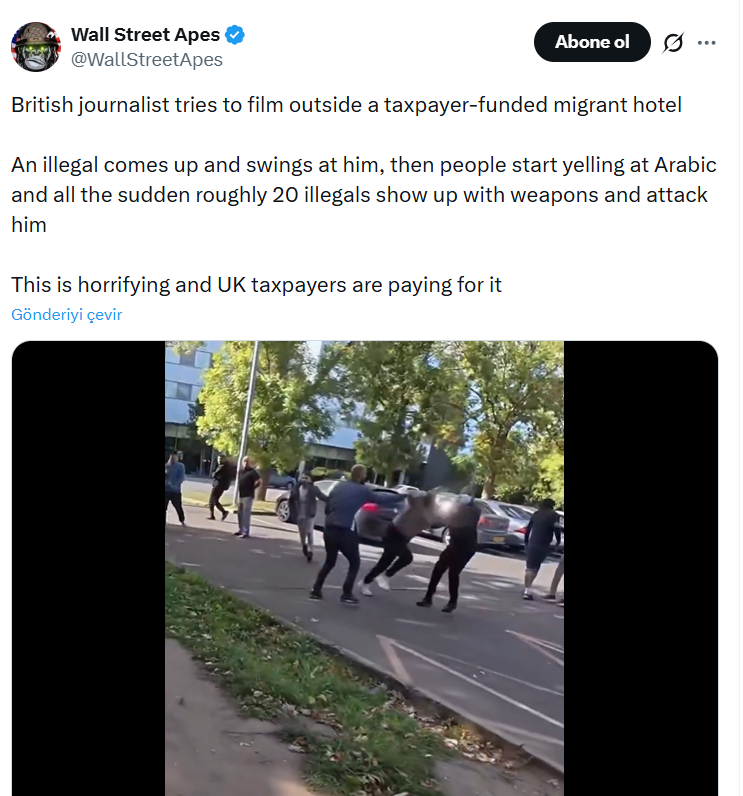Image resolution: width=743 pixels, height=796 pixels.
Task: Click the video's right black letterbox area
Action: tap(640, 569)
